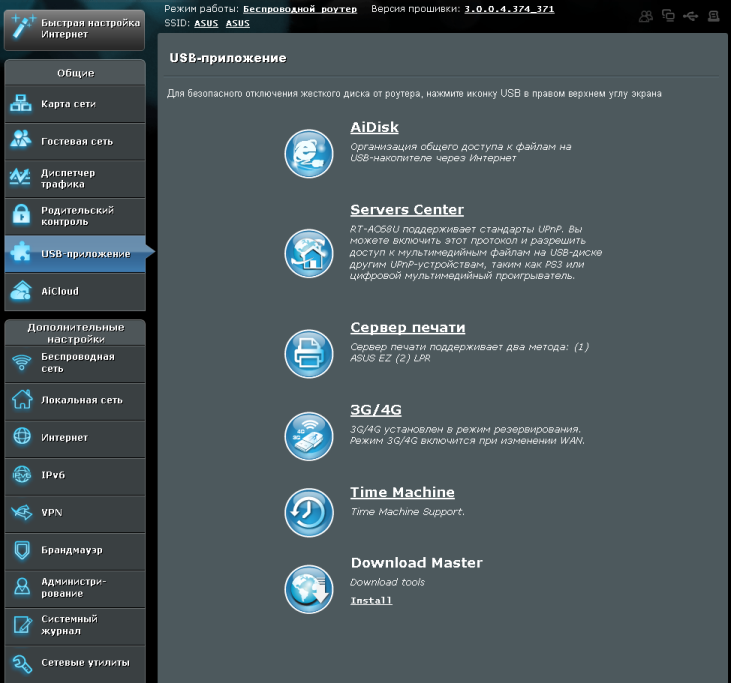Viewport: 731px width, 683px height.
Task: Click the first ASUS SSID link
Action: pyautogui.click(x=206, y=23)
